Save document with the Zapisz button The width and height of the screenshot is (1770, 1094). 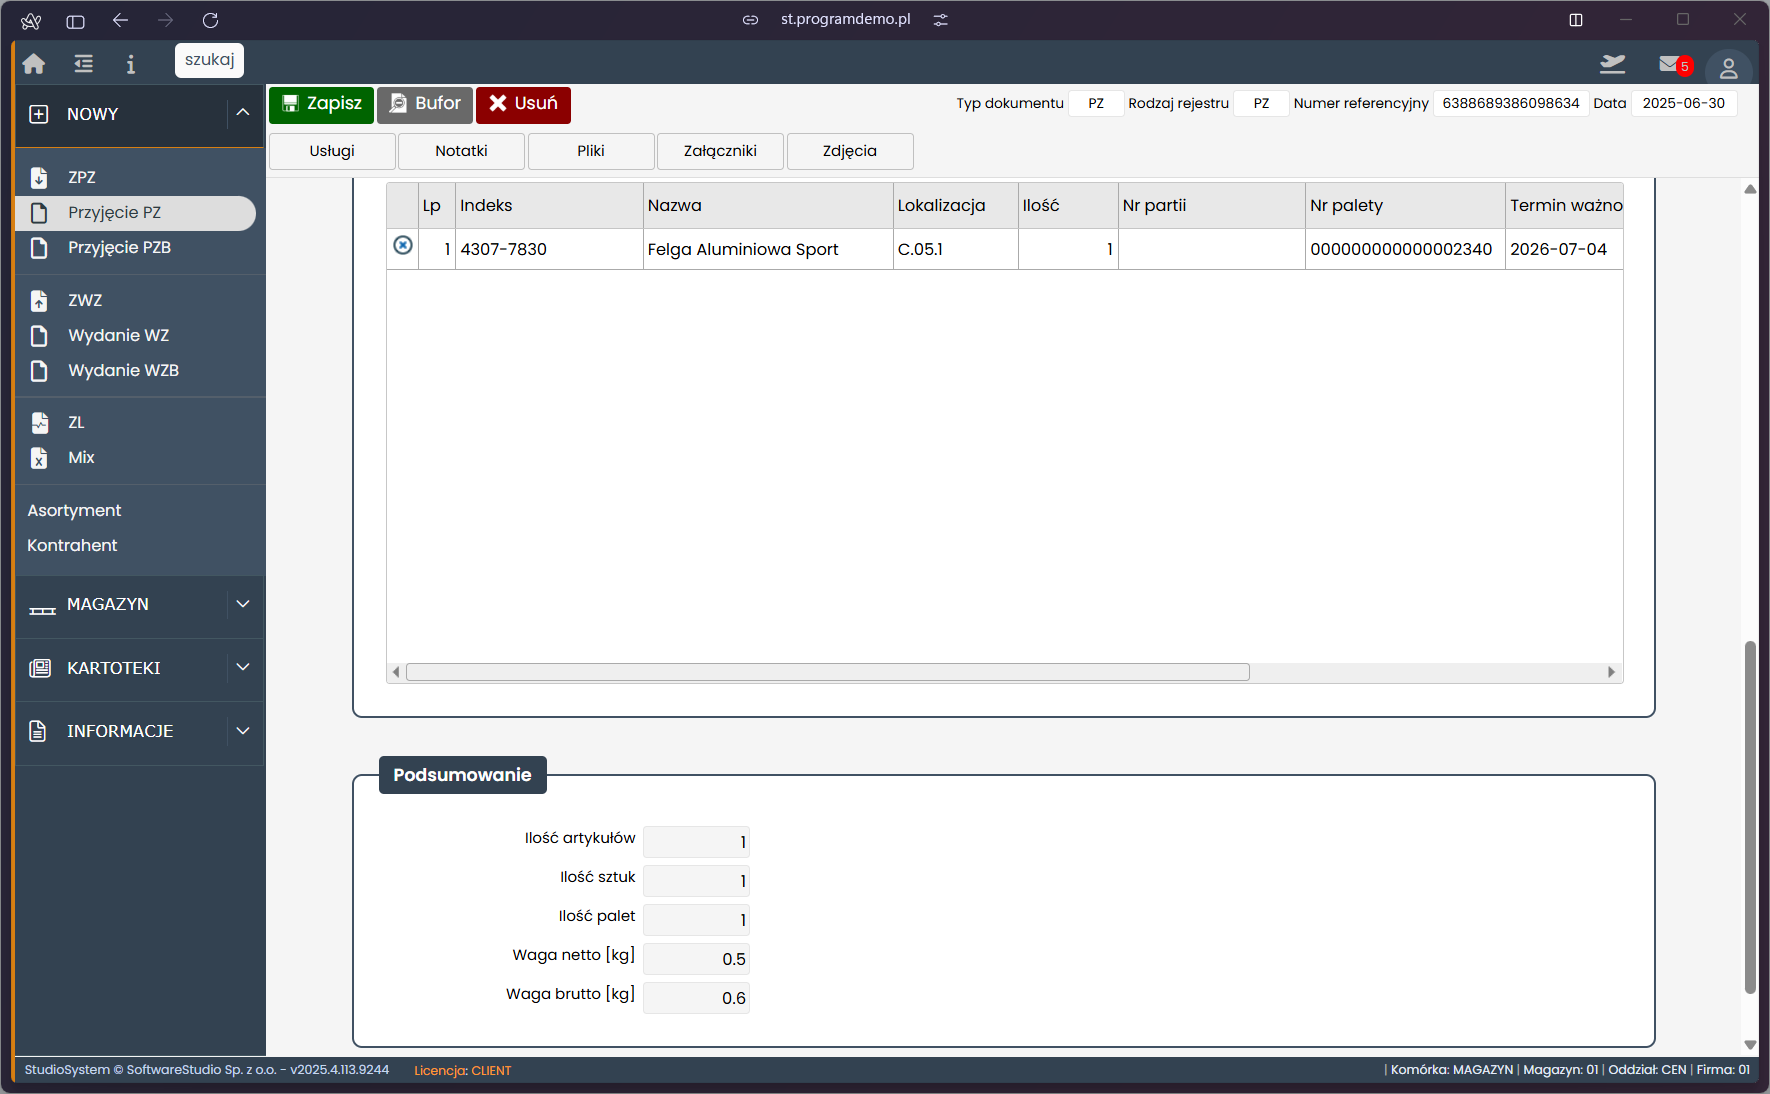pos(321,104)
